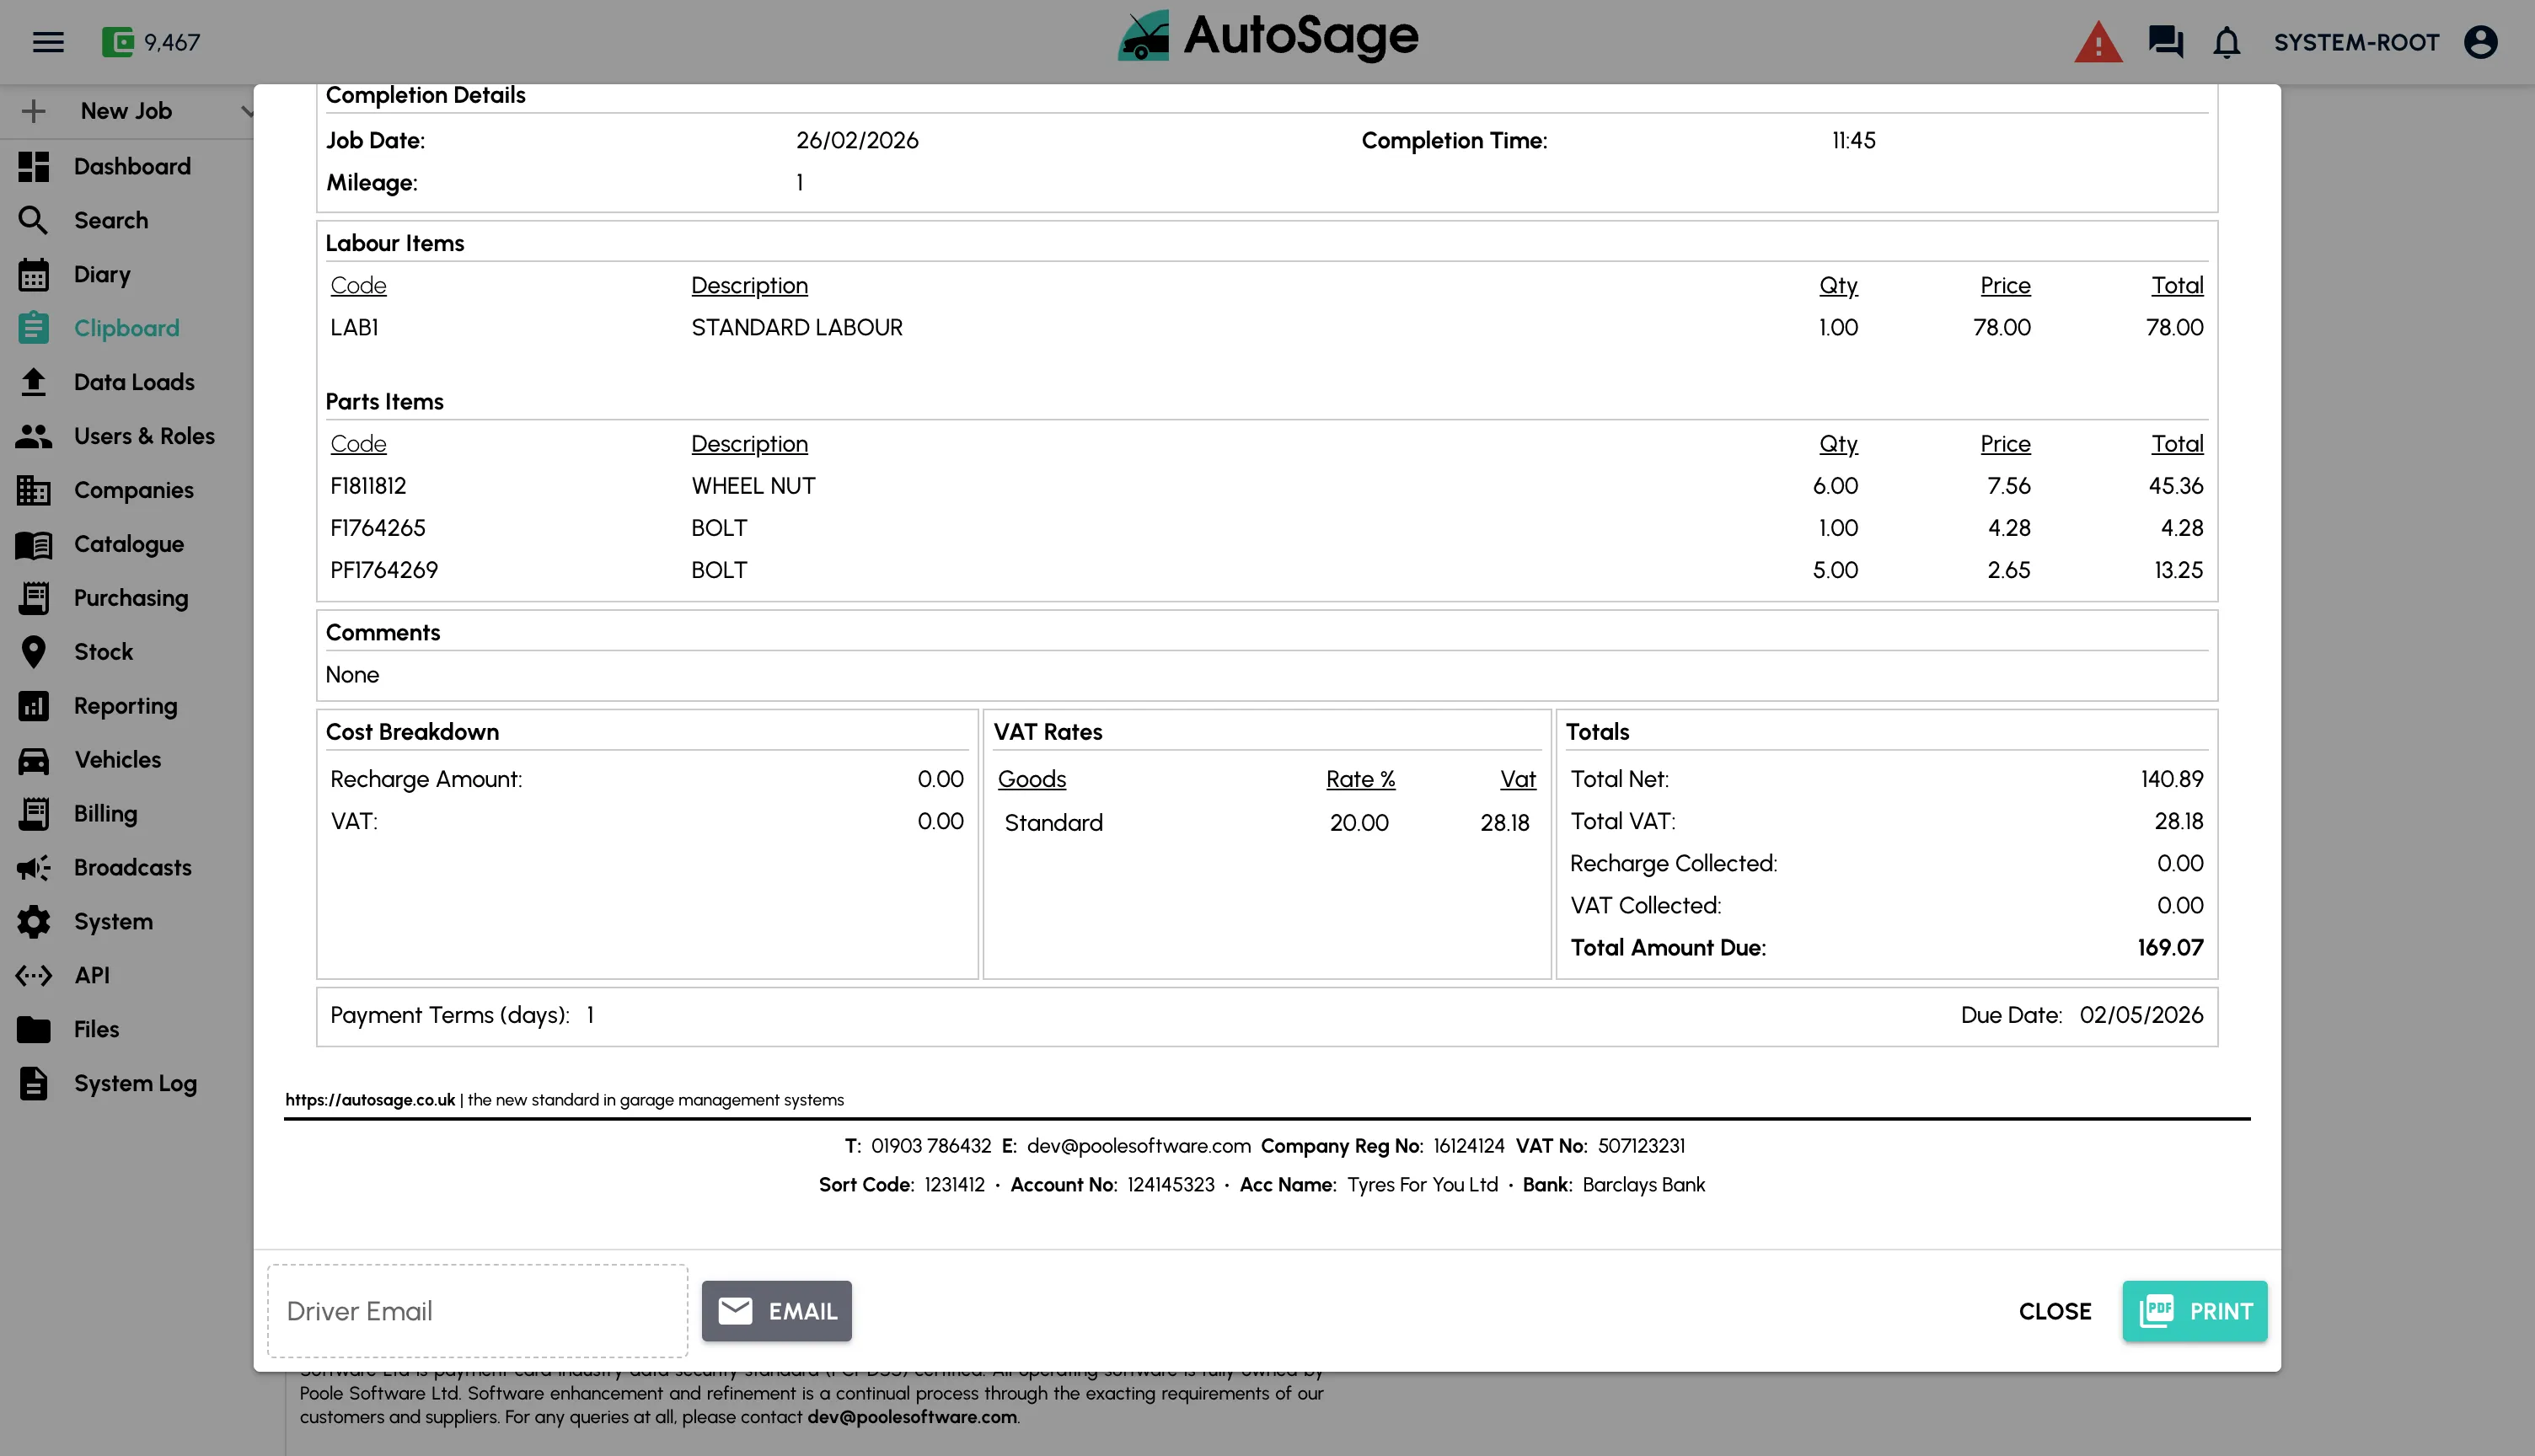Expand the New Job dropdown chevron
The height and width of the screenshot is (1456, 2535).
(x=246, y=111)
